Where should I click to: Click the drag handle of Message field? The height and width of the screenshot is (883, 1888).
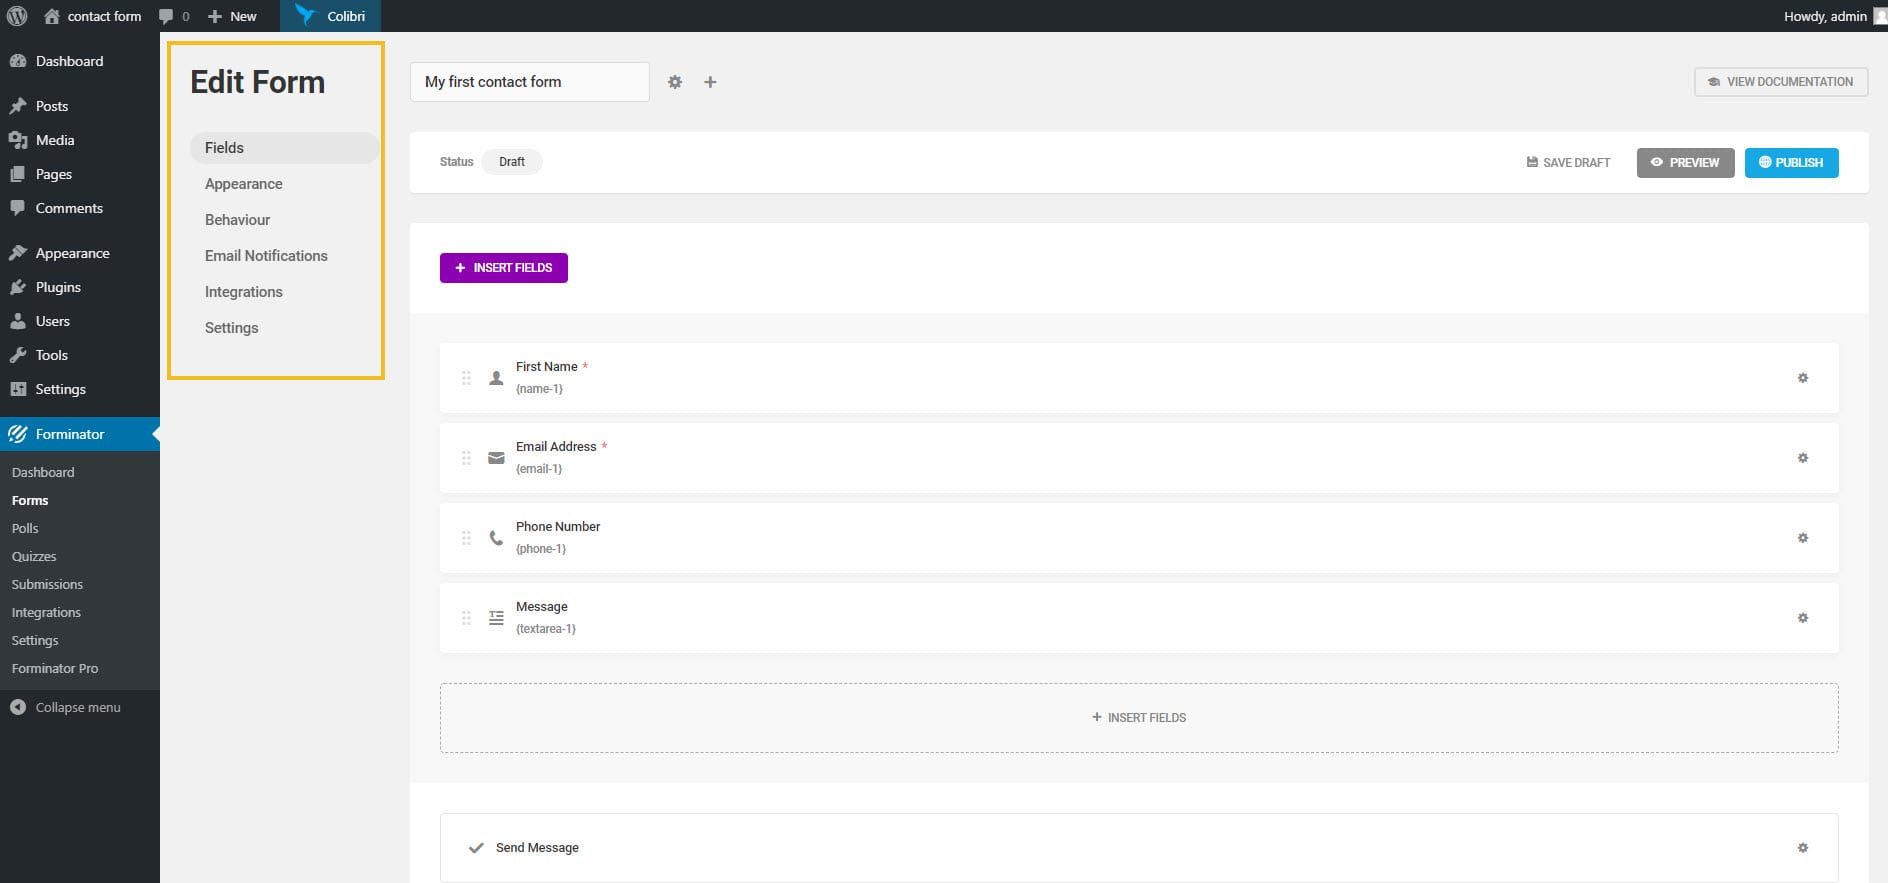pyautogui.click(x=466, y=618)
